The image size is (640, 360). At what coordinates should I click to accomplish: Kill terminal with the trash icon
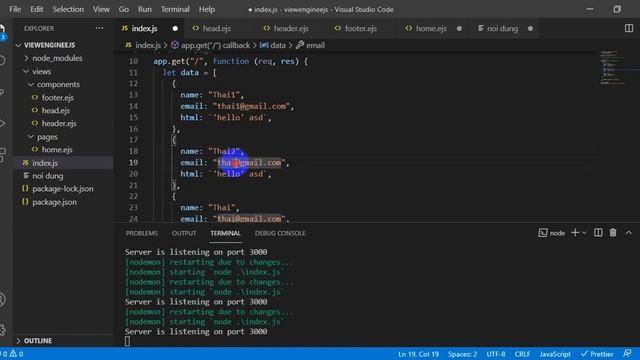click(613, 233)
